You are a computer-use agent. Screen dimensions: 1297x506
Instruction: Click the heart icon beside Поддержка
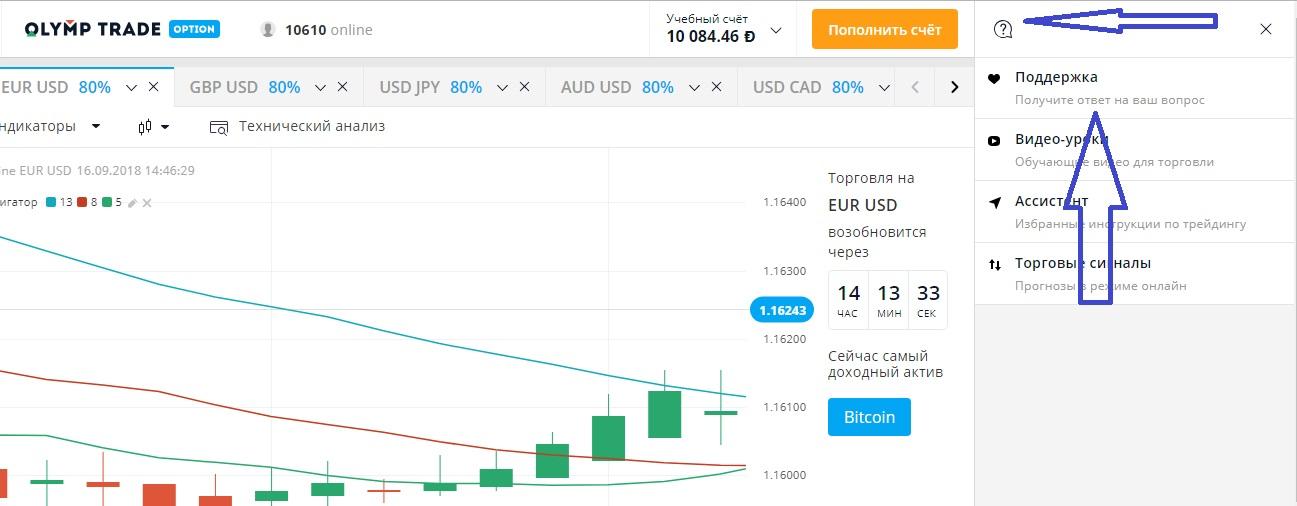(994, 78)
